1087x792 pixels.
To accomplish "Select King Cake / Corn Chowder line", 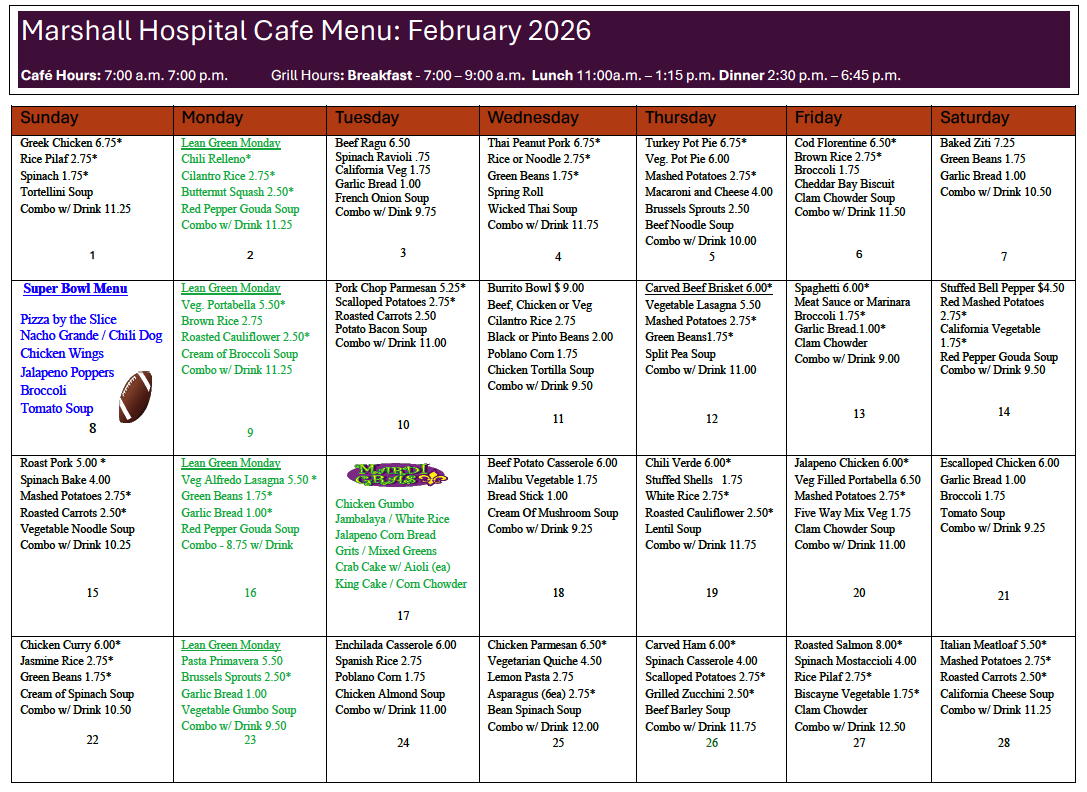I will tap(401, 584).
